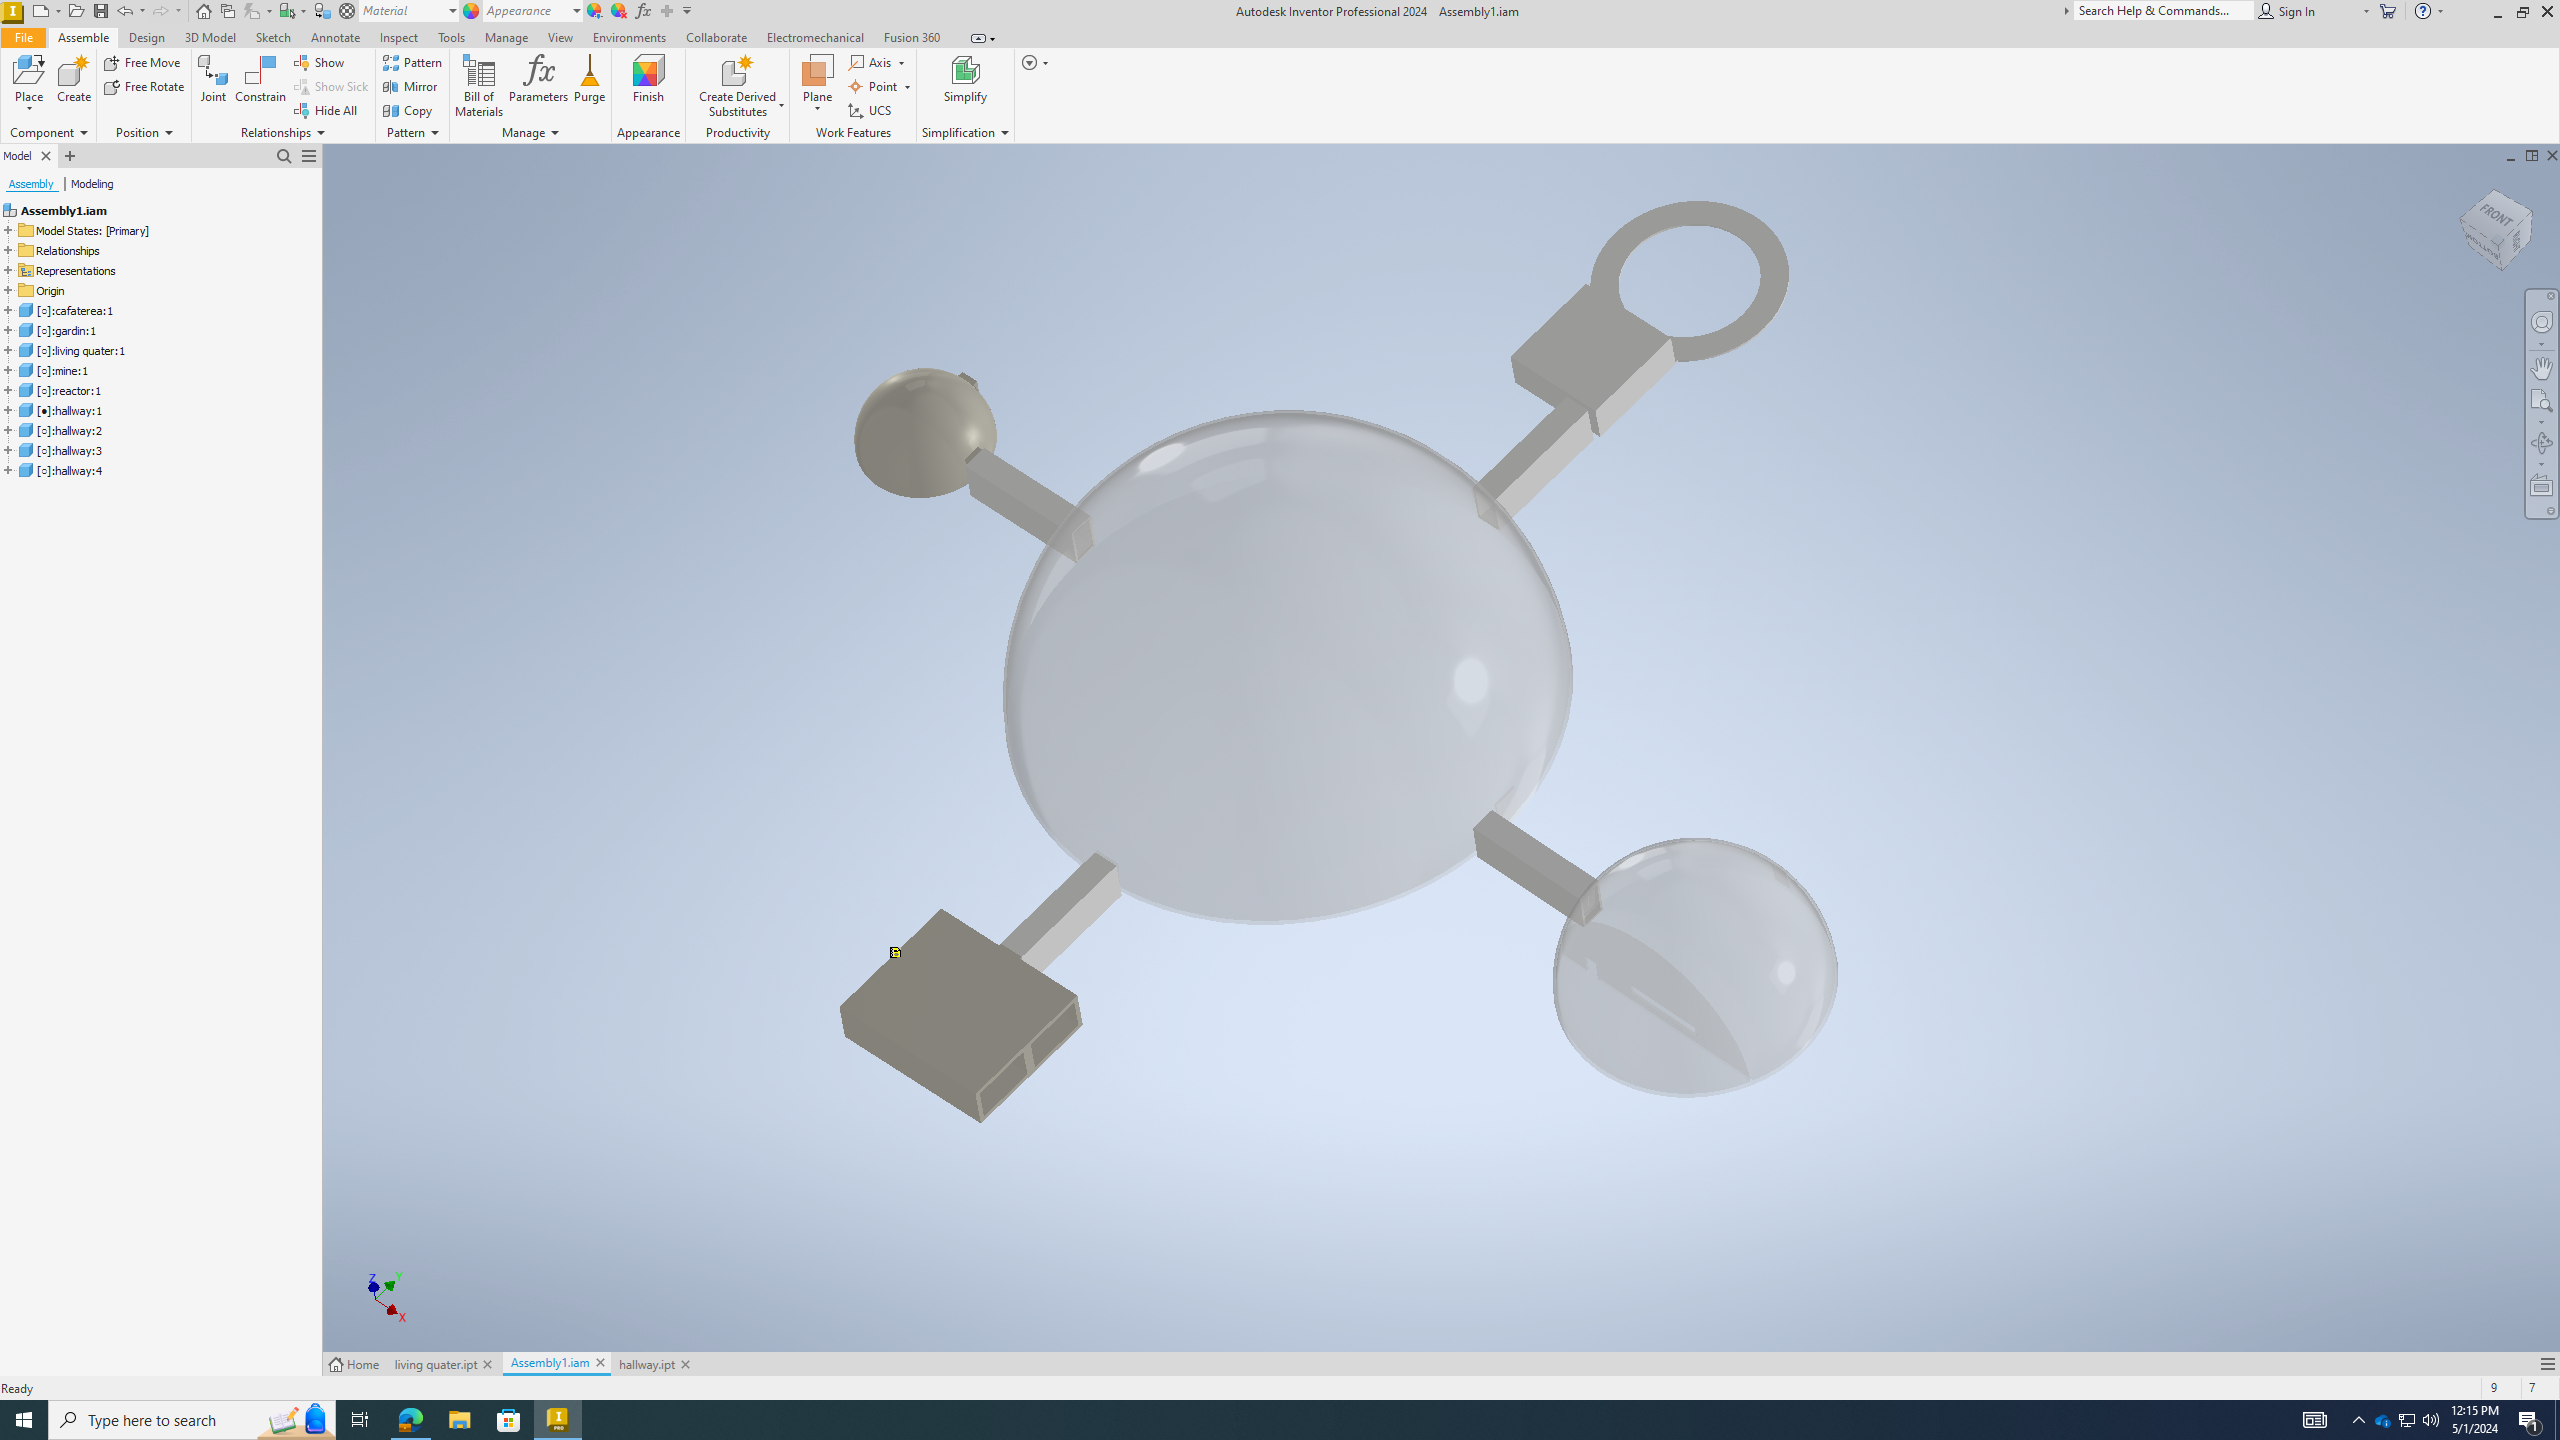The width and height of the screenshot is (2560, 1440).
Task: Click the Full Navigation Wheel icon
Action: 2541,322
